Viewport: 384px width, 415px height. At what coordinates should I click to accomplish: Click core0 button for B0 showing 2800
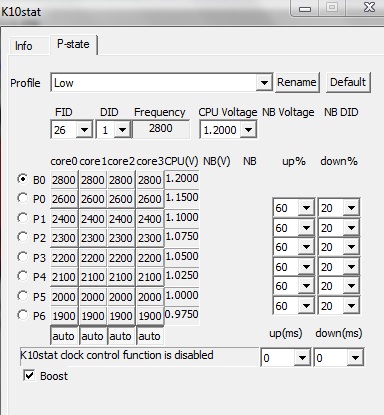click(64, 180)
